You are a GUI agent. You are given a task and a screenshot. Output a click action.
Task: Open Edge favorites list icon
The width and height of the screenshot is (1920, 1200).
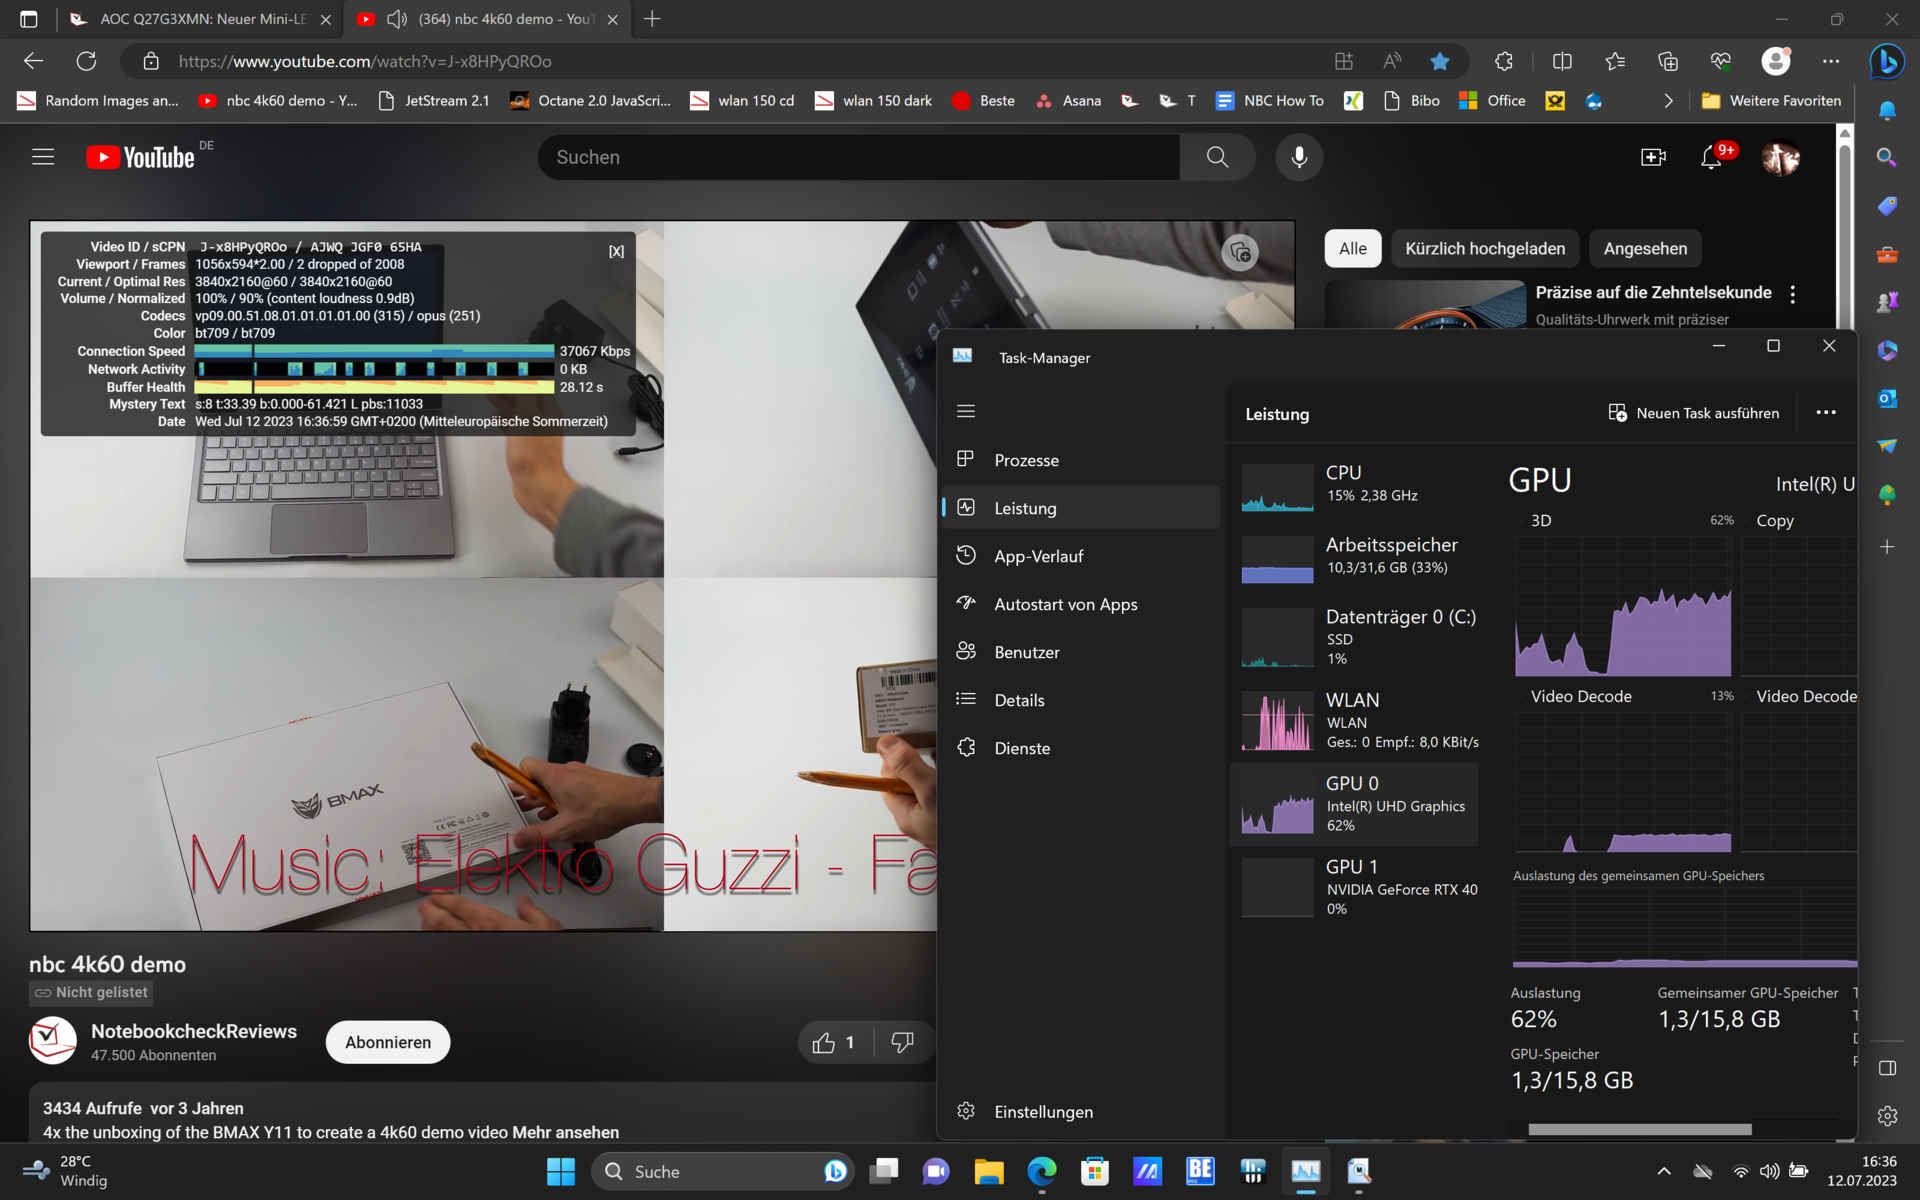1615,61
